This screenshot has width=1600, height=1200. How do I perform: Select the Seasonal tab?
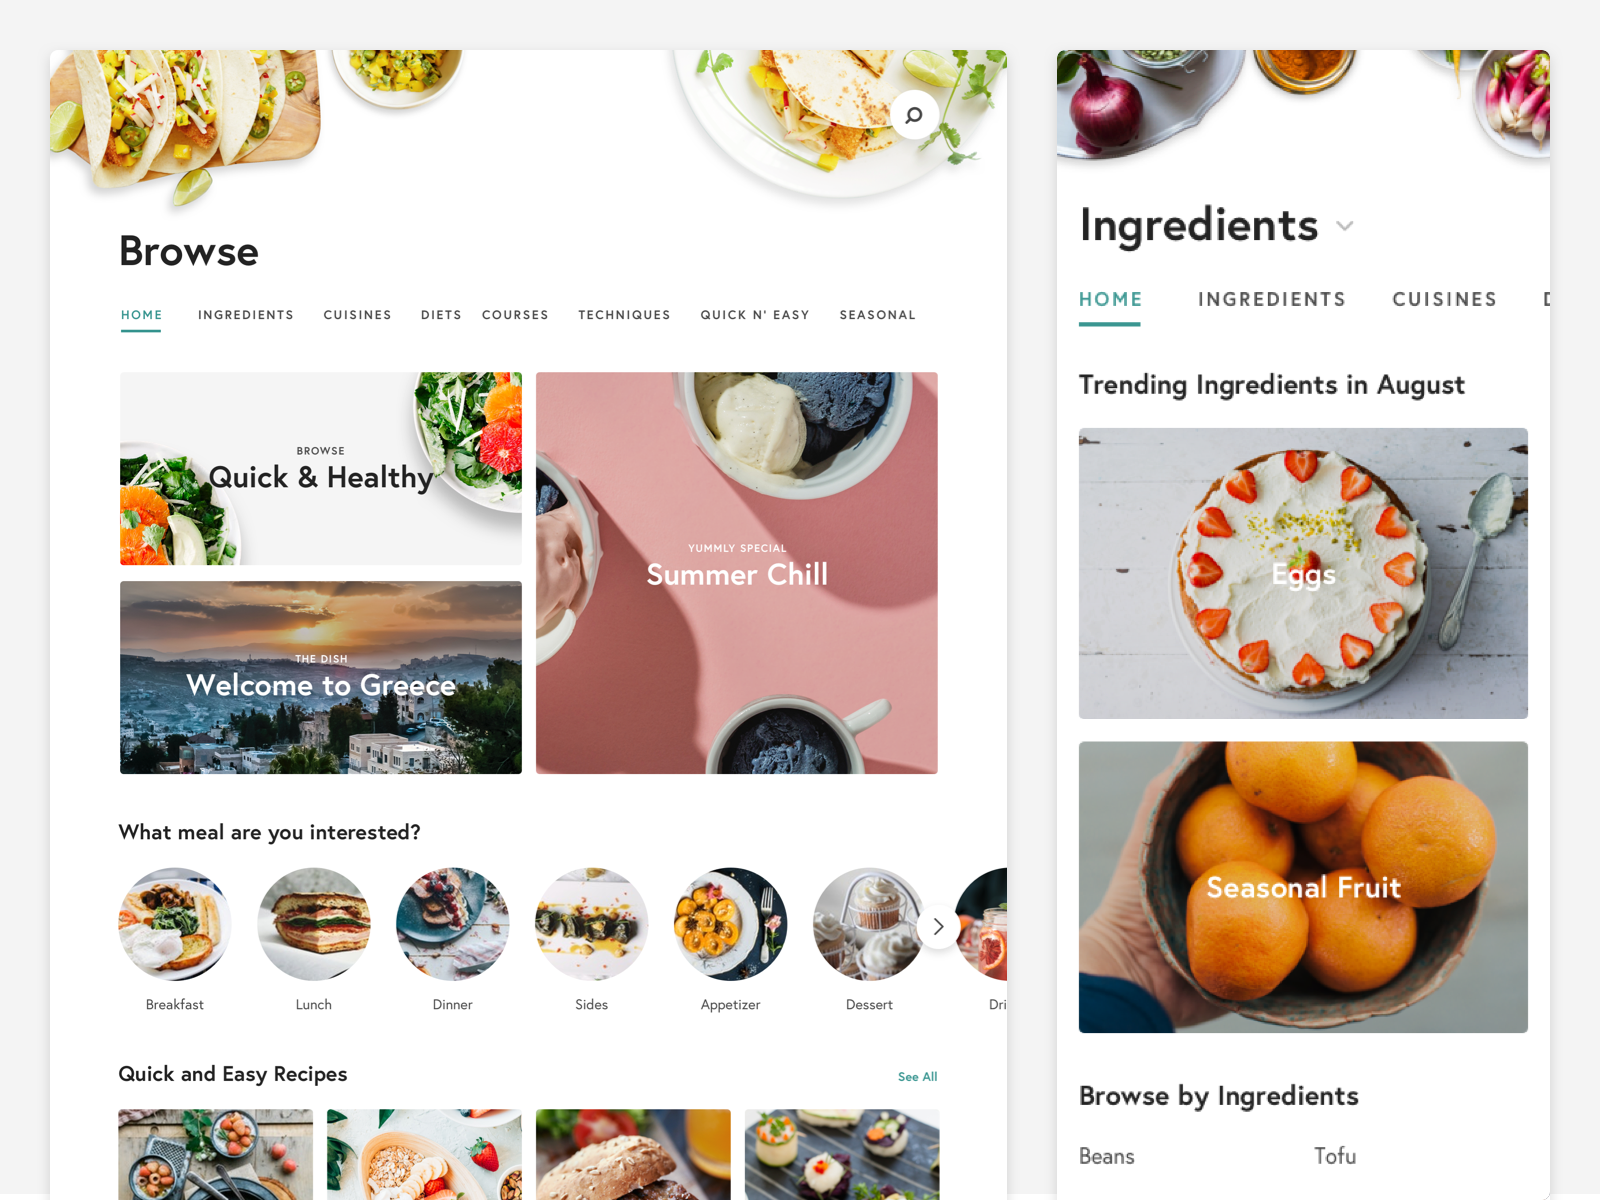coord(878,315)
